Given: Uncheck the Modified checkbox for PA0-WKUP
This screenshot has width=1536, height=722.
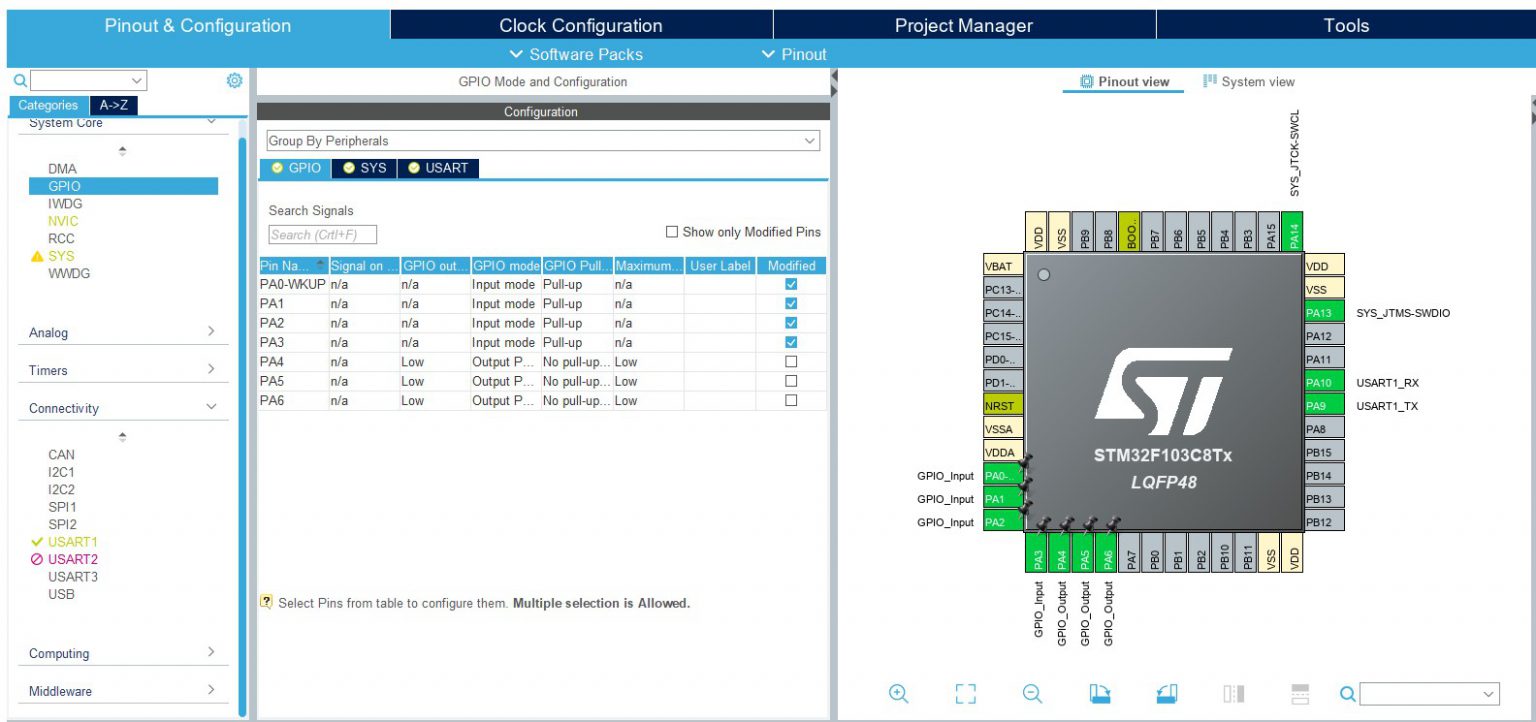Looking at the screenshot, I should [791, 284].
